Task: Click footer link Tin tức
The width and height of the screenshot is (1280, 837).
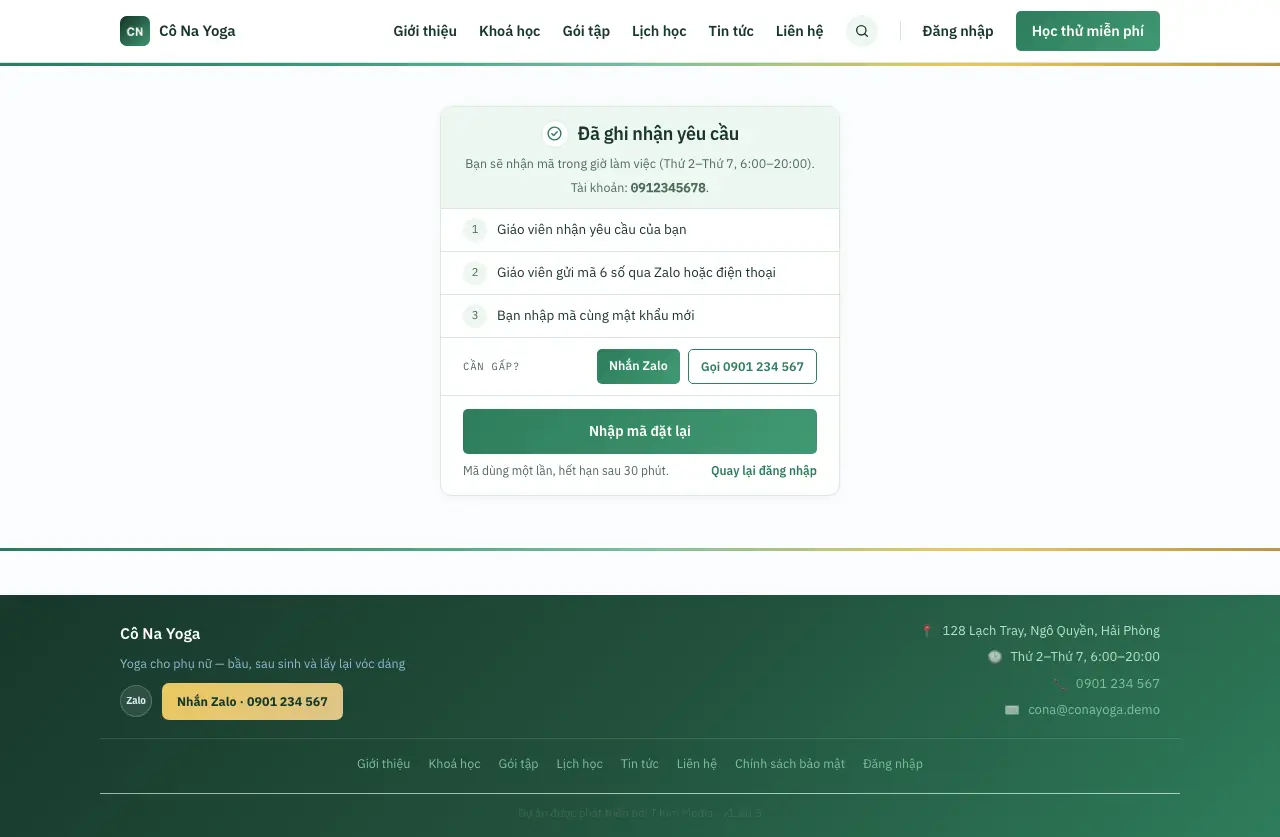Action: 640,764
